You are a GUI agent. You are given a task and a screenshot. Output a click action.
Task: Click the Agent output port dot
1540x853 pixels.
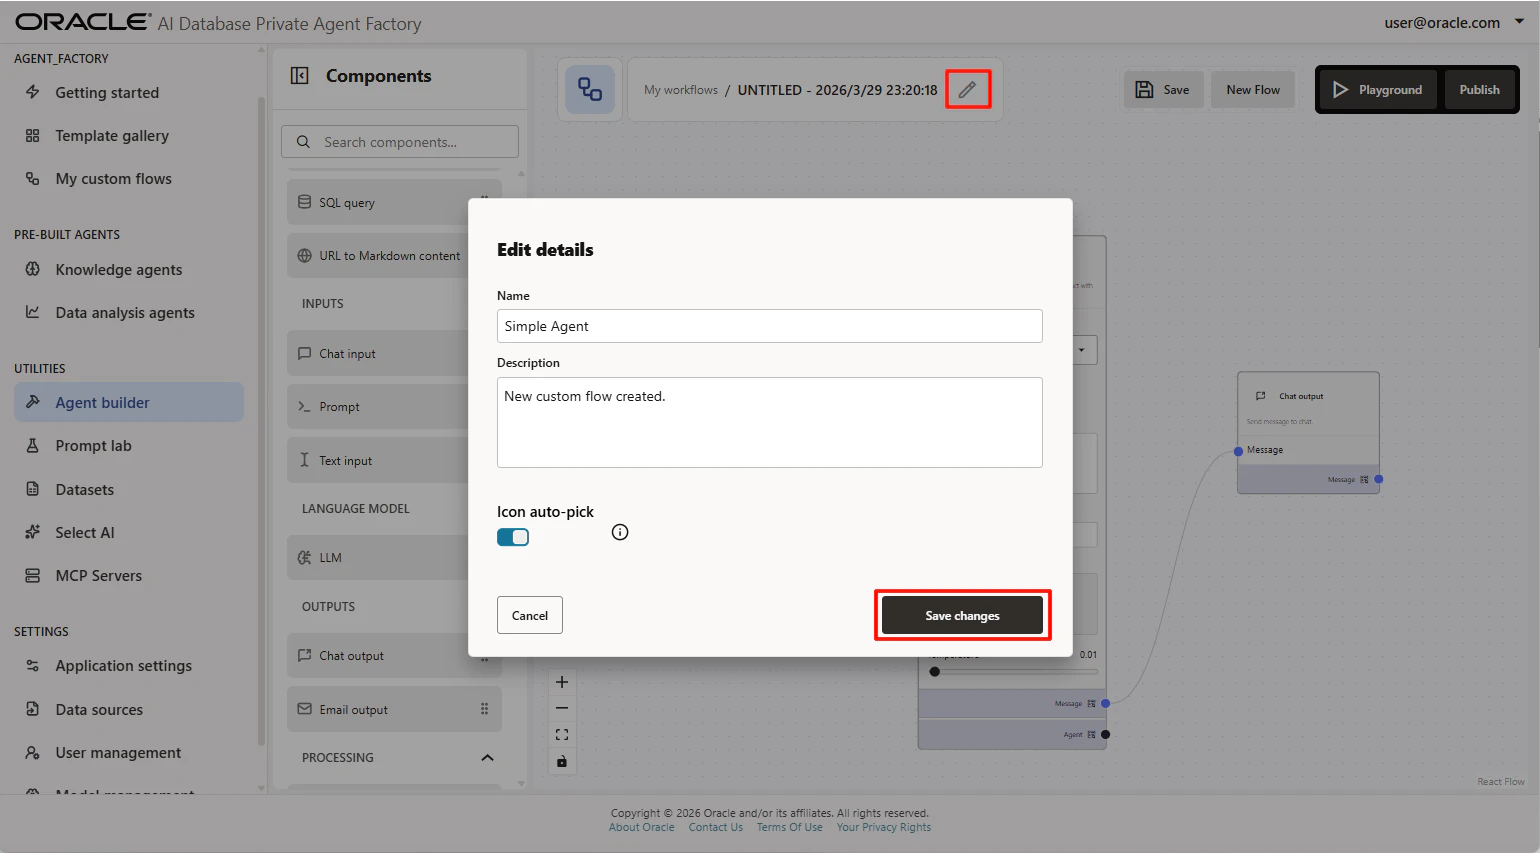point(1105,735)
